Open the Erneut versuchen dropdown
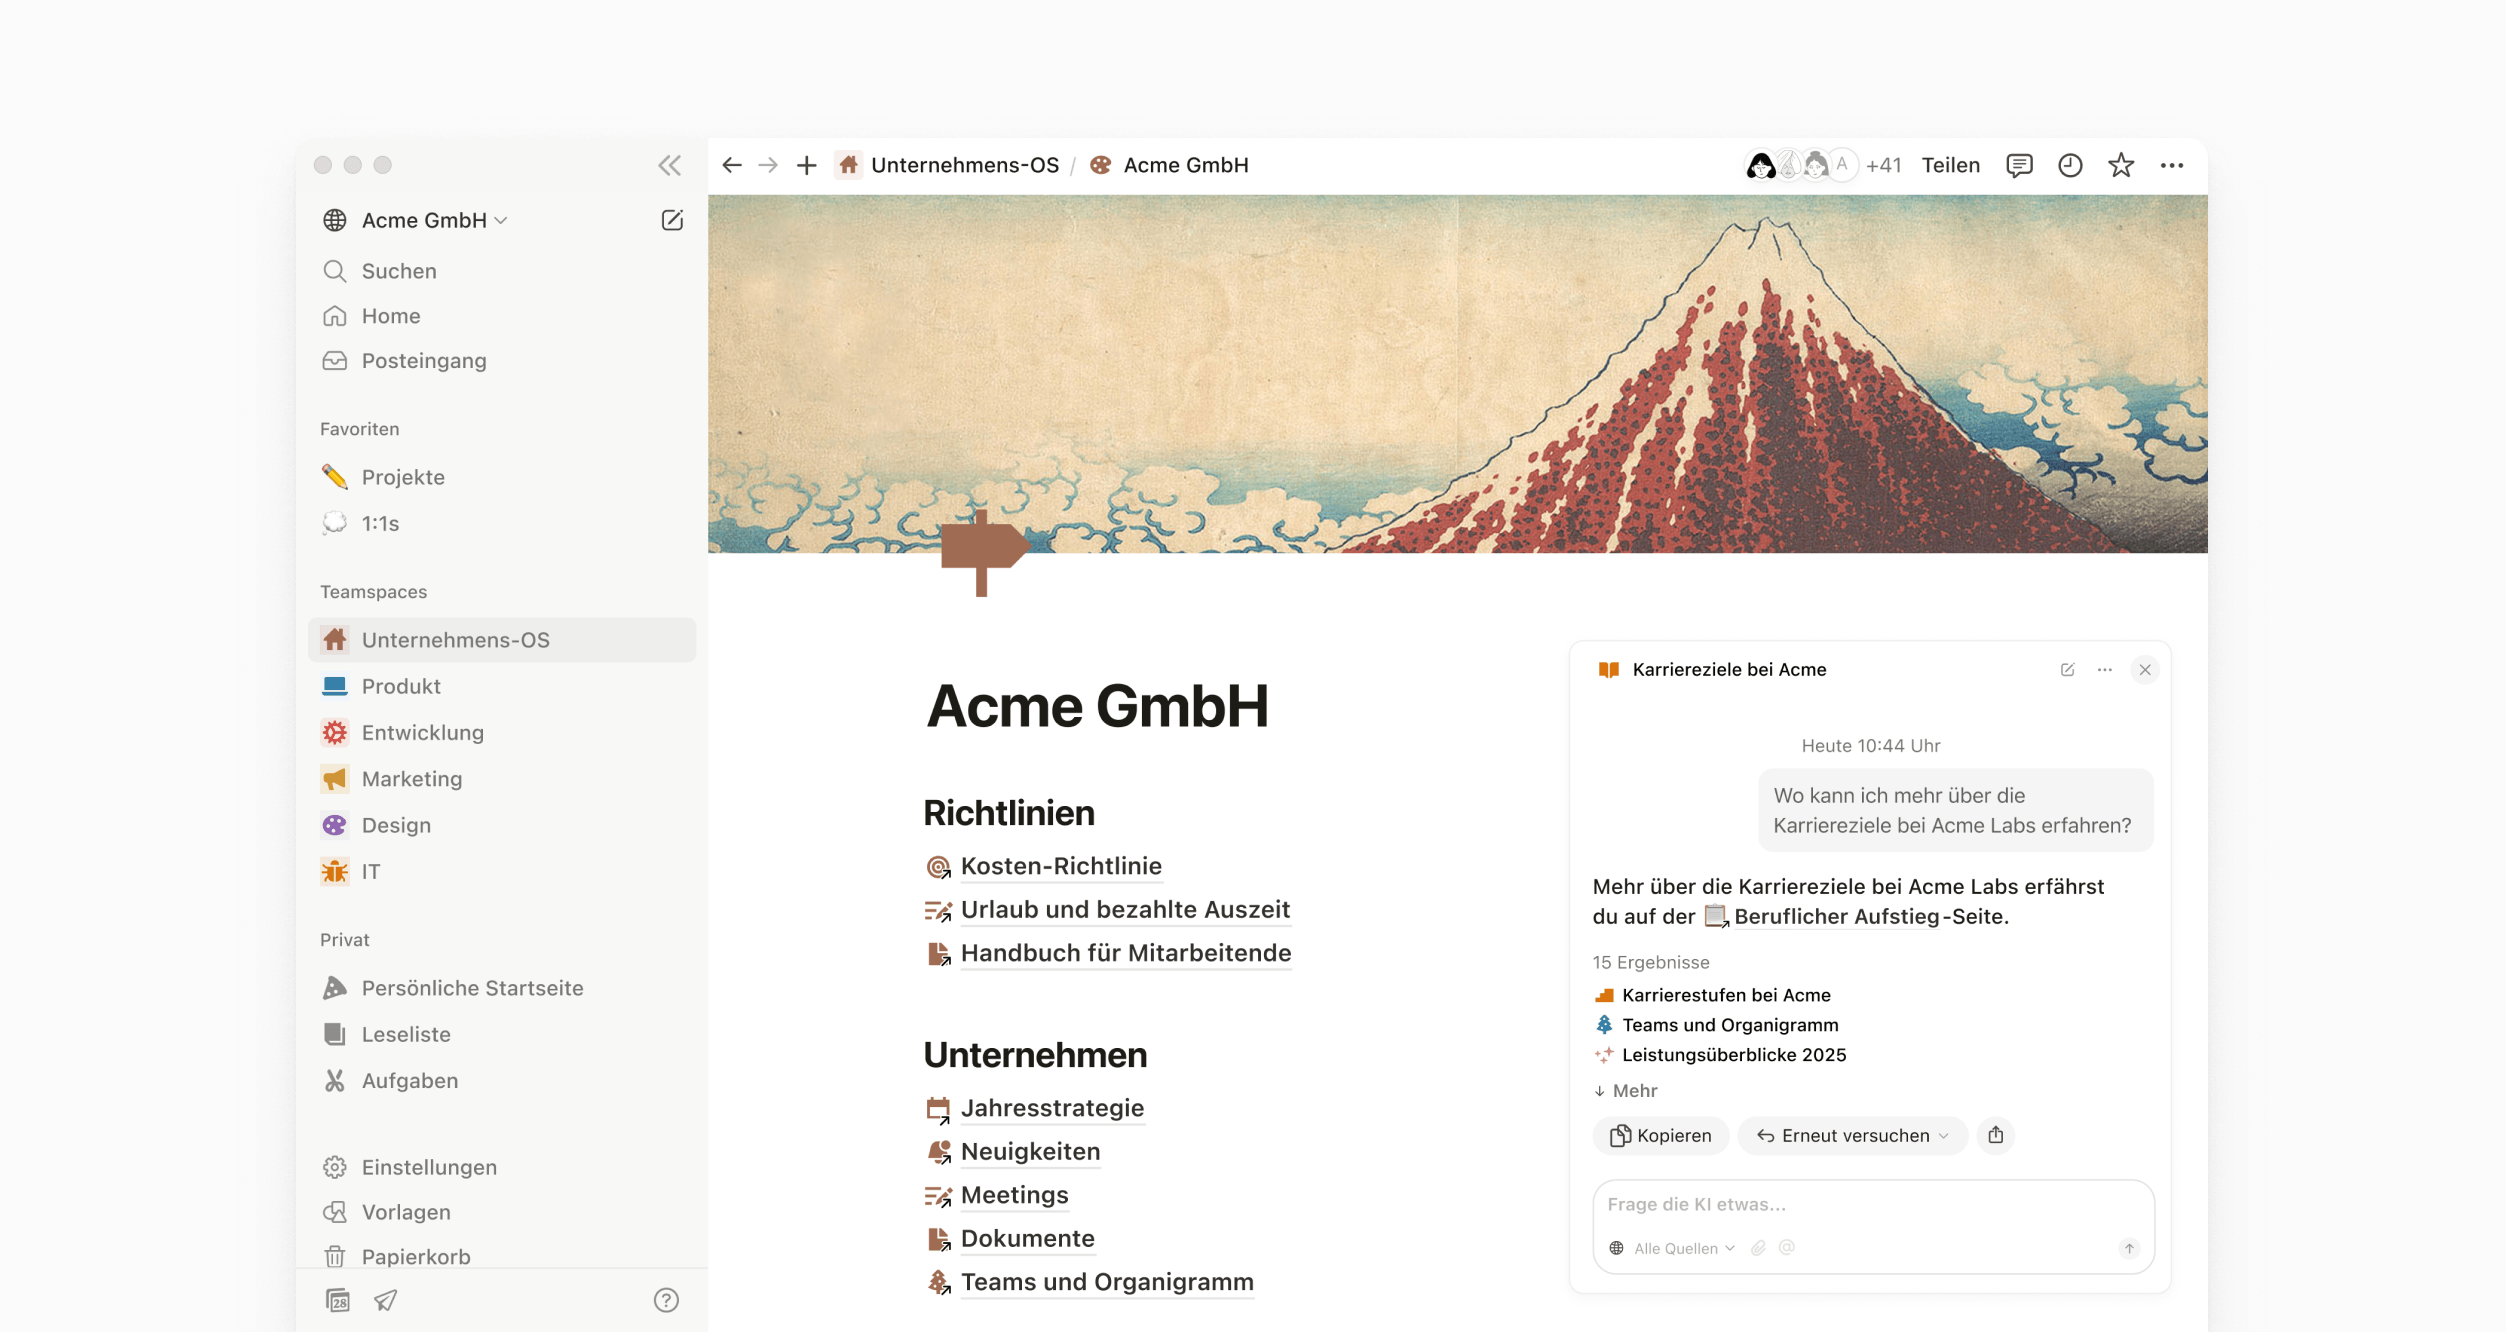Image resolution: width=2506 pixels, height=1332 pixels. (1853, 1135)
